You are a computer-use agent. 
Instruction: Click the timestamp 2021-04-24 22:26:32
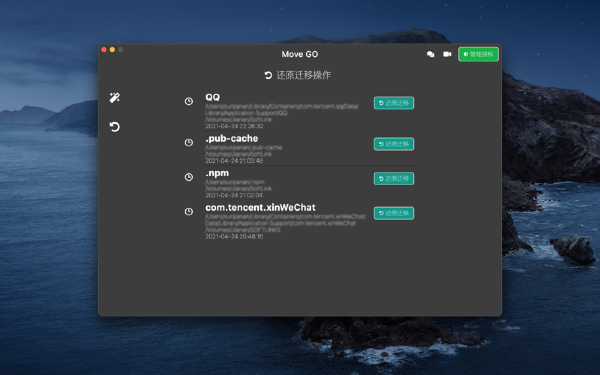pyautogui.click(x=234, y=126)
